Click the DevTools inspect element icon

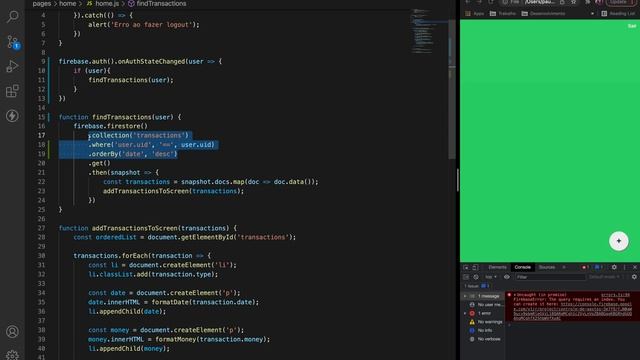466,267
